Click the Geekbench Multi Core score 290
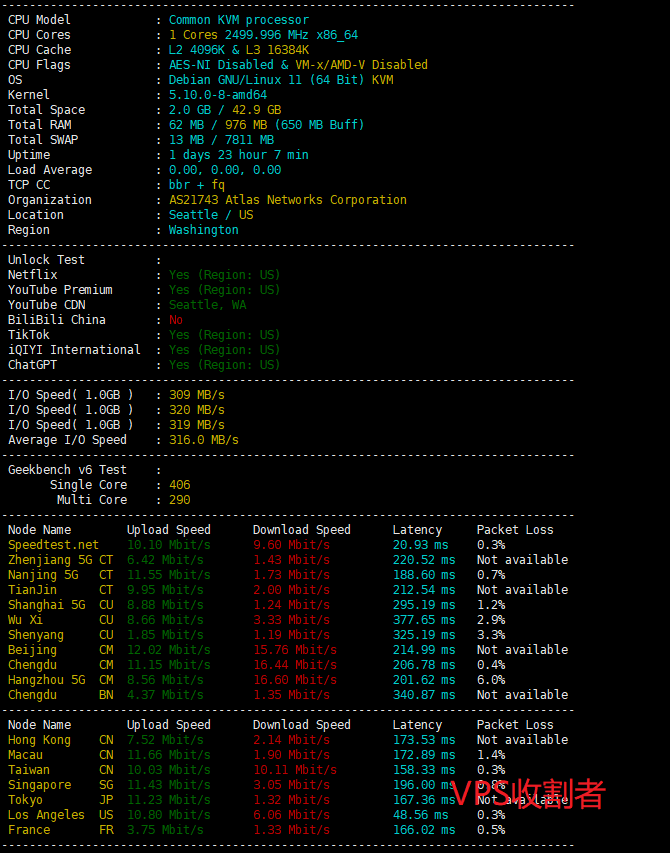Image resolution: width=670 pixels, height=853 pixels. pyautogui.click(x=179, y=500)
